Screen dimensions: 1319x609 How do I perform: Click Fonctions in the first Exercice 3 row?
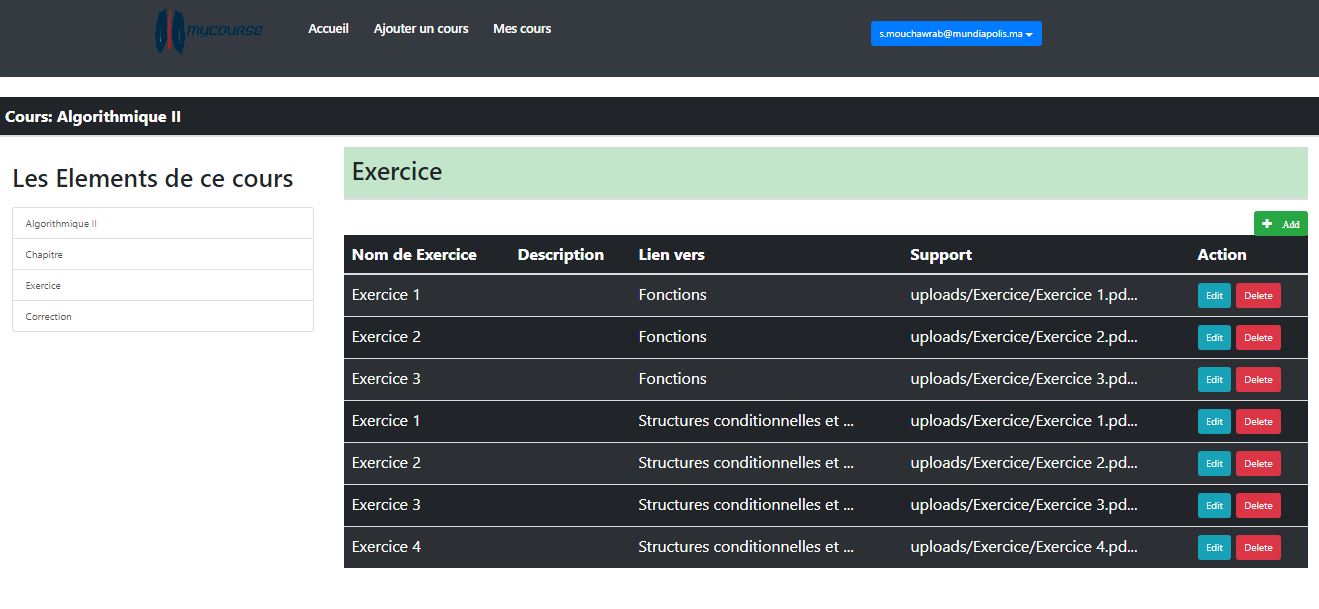(673, 379)
